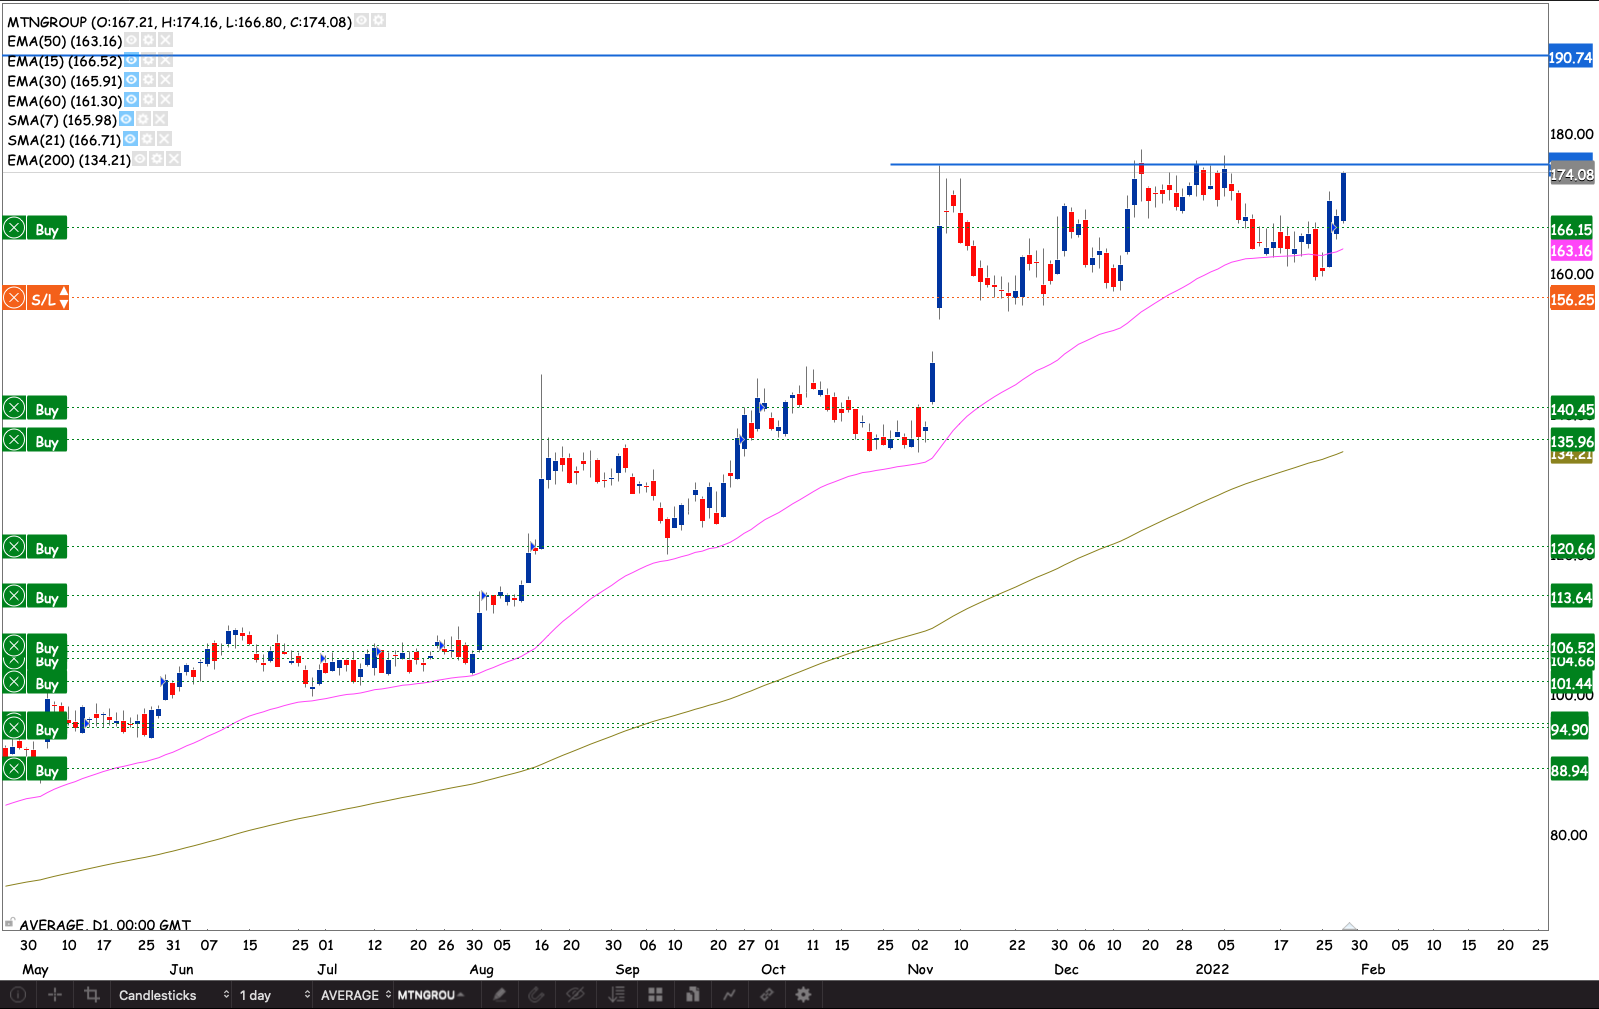Select the crosshair tool in bottom toolbar
The image size is (1599, 1009).
55,994
